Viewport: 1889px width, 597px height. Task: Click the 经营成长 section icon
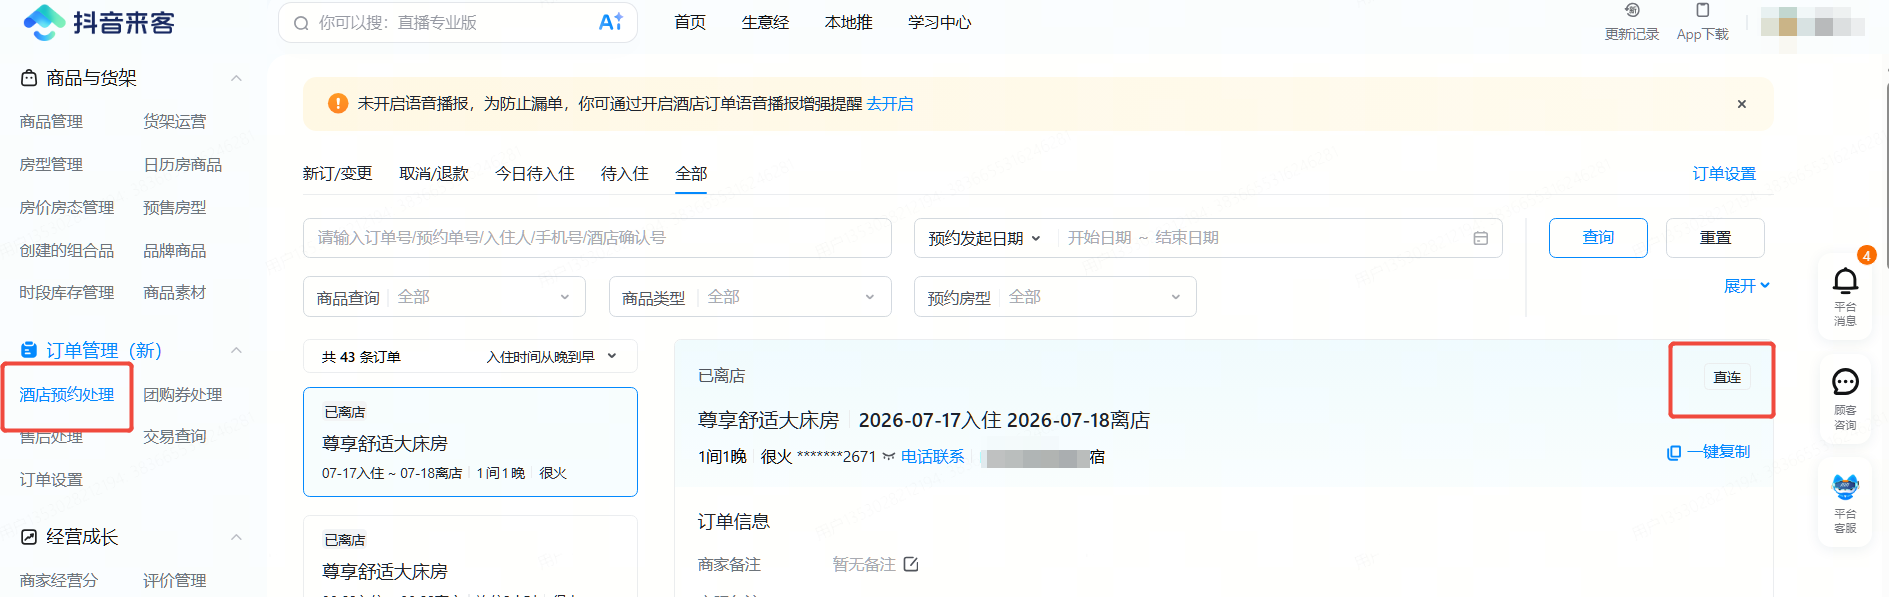pos(29,537)
